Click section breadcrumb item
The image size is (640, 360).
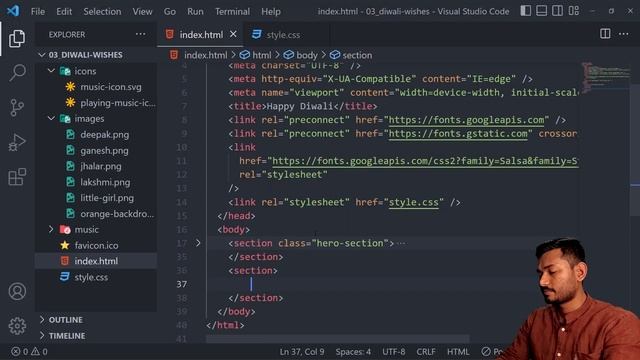[x=357, y=55]
